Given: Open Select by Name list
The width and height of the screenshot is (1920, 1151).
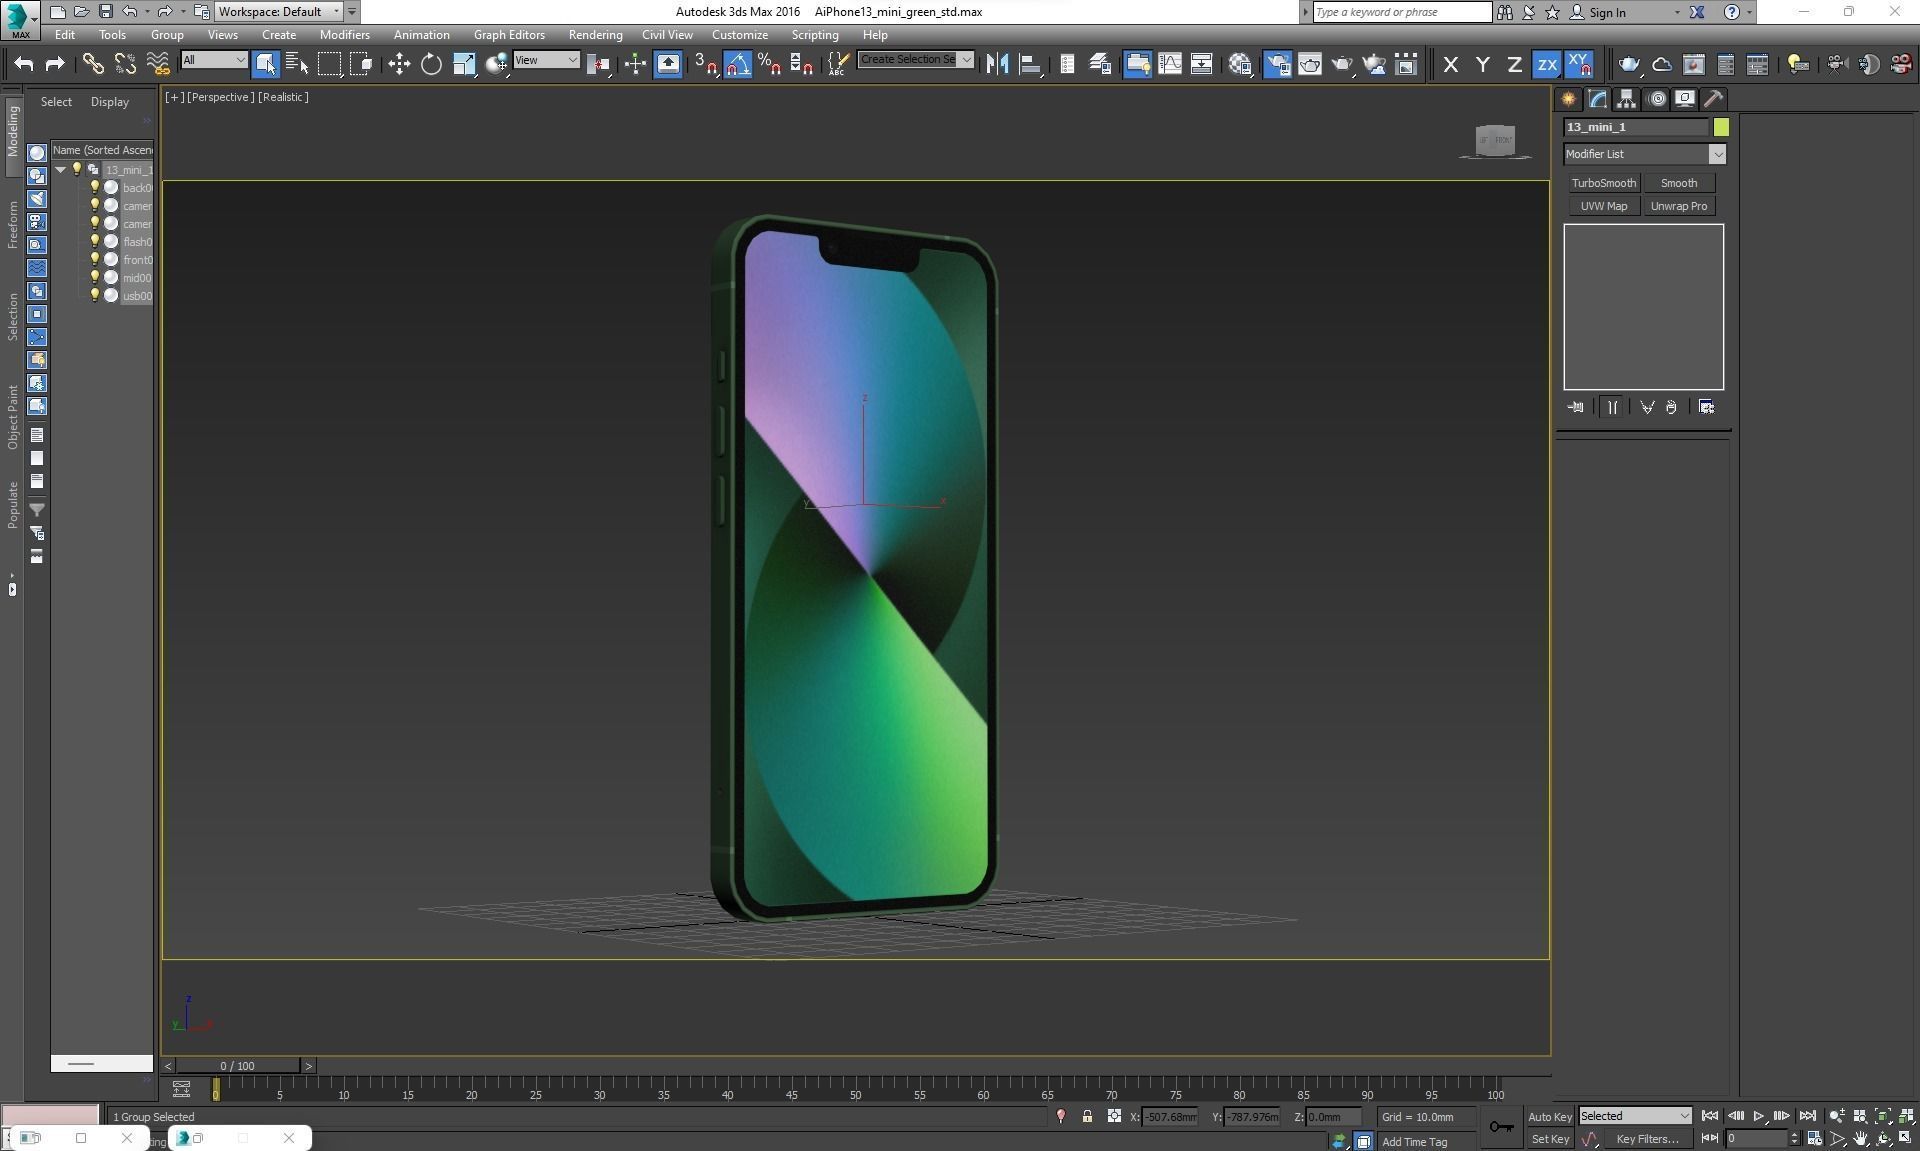Looking at the screenshot, I should point(297,64).
